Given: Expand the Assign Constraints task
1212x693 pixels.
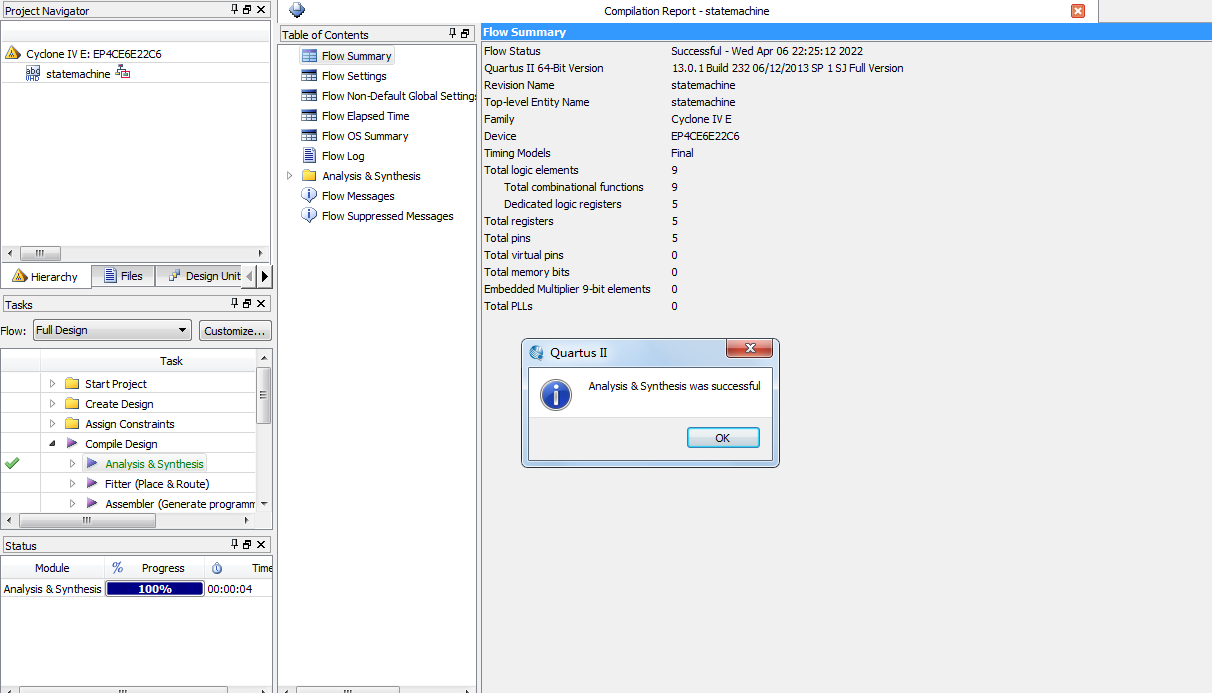Looking at the screenshot, I should tap(53, 424).
